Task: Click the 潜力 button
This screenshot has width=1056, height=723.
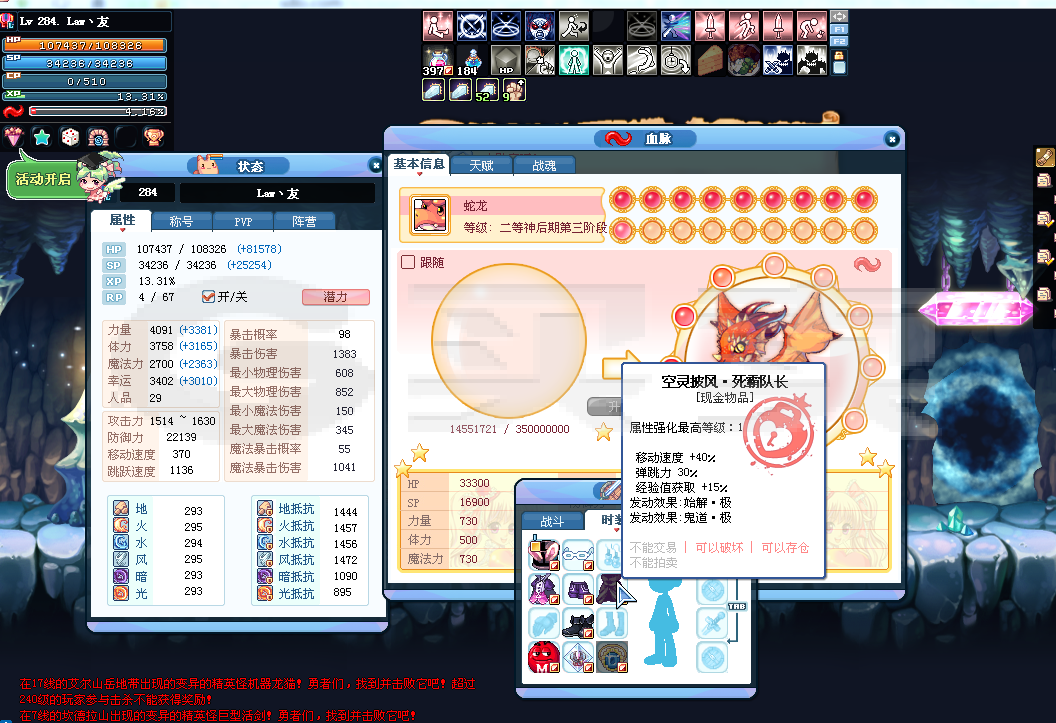Action: [x=335, y=297]
